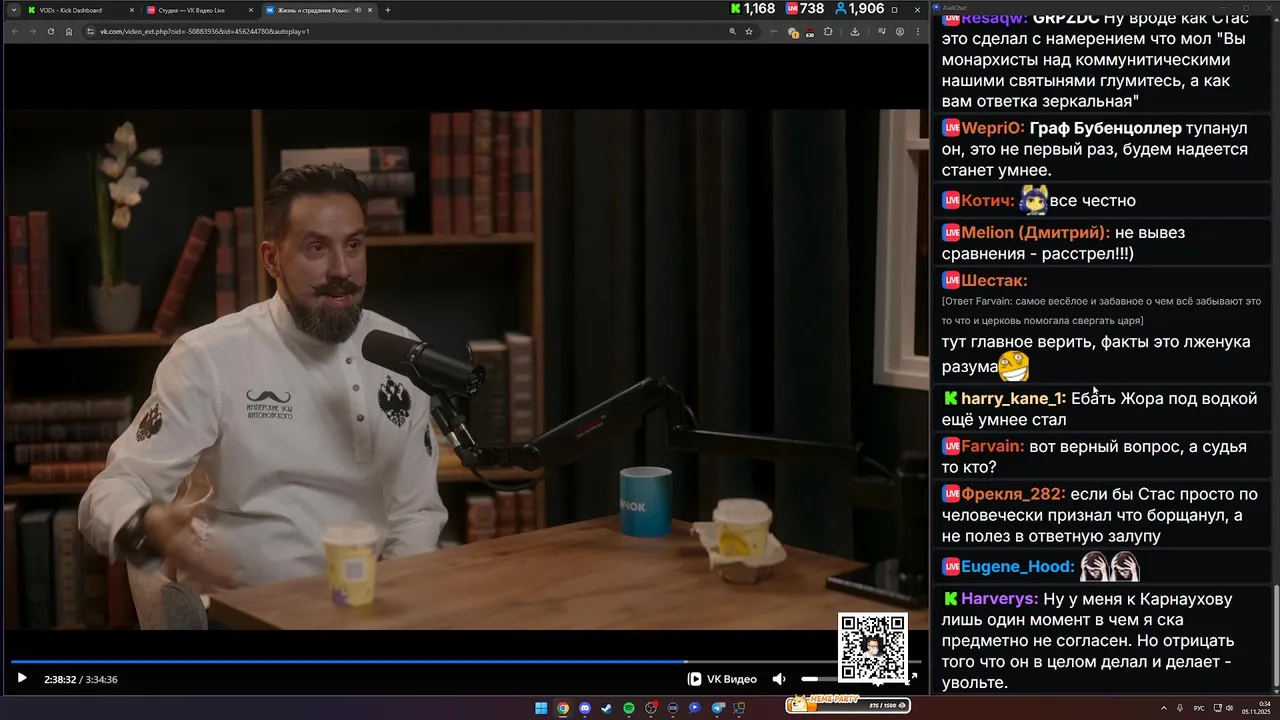
Task: Switch to the Студия — VK Видео Live tab
Action: click(198, 10)
